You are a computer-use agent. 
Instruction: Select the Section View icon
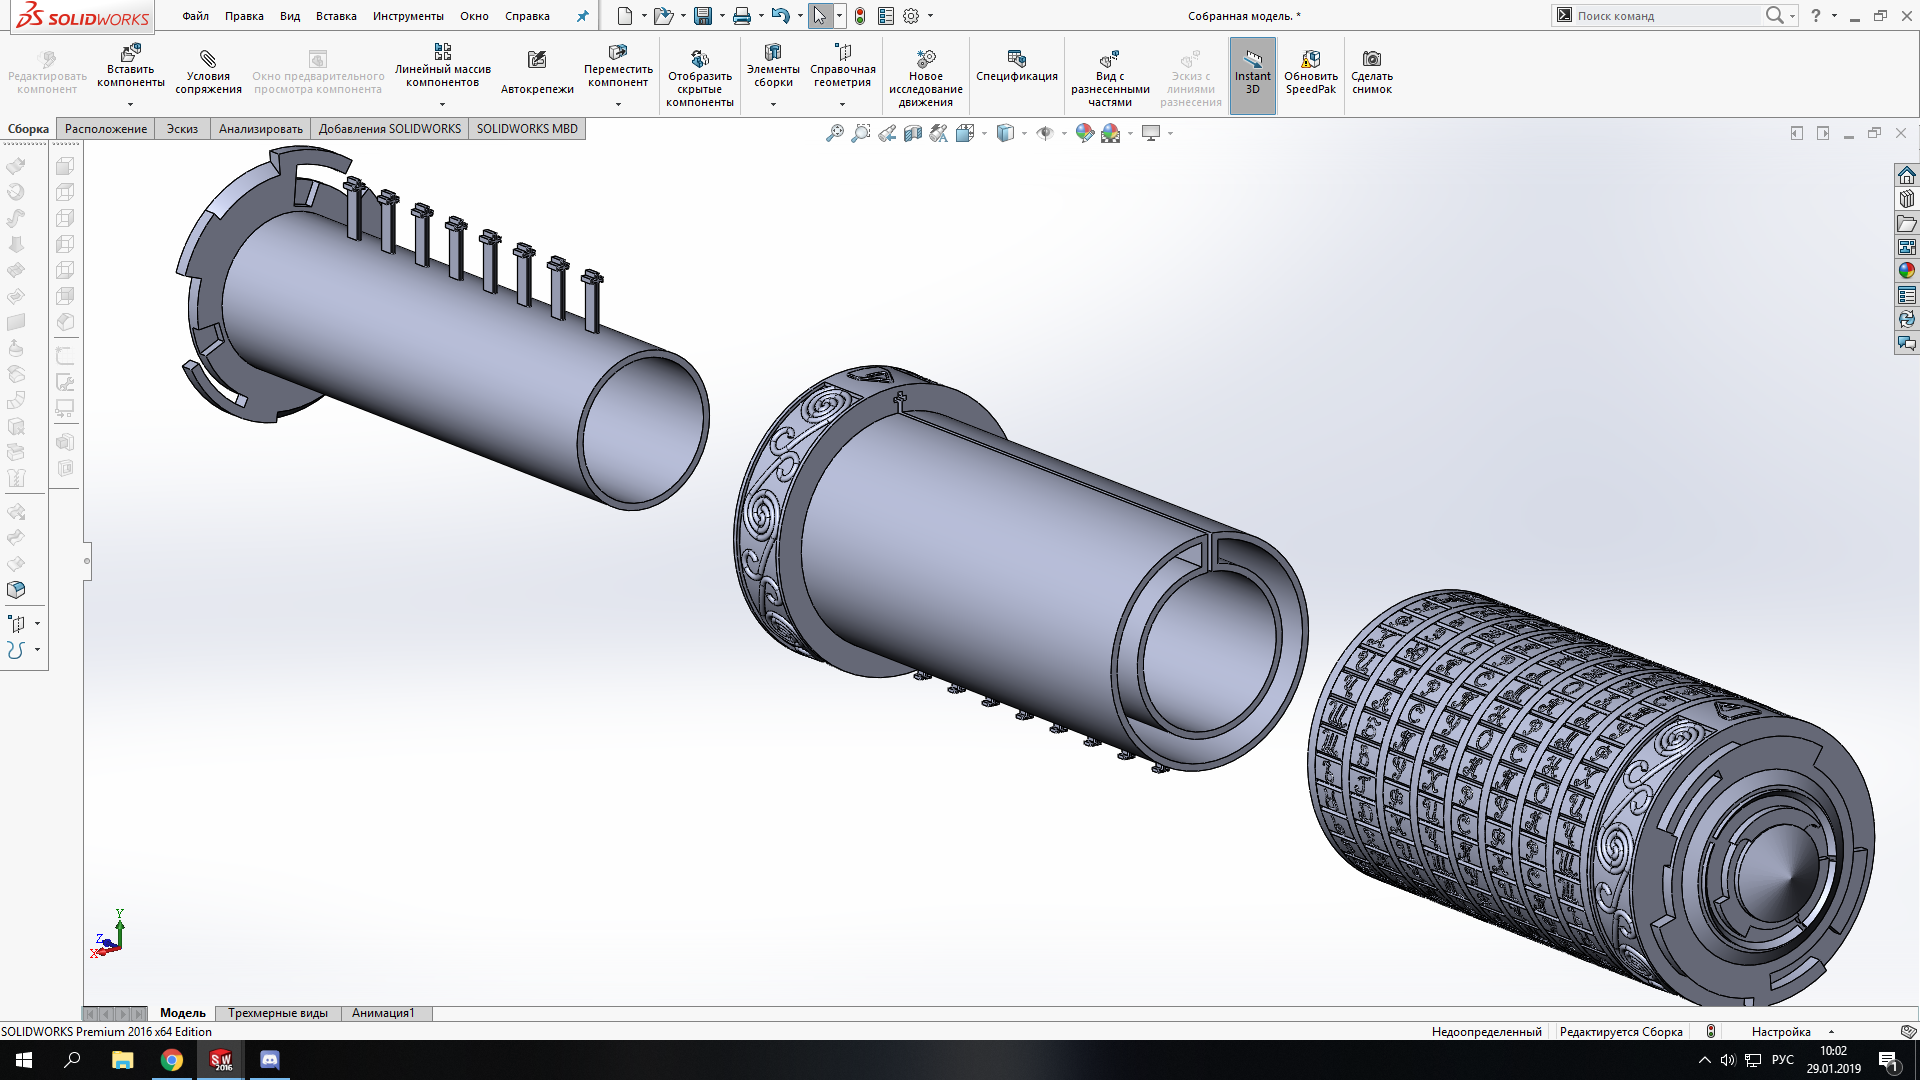tap(913, 133)
